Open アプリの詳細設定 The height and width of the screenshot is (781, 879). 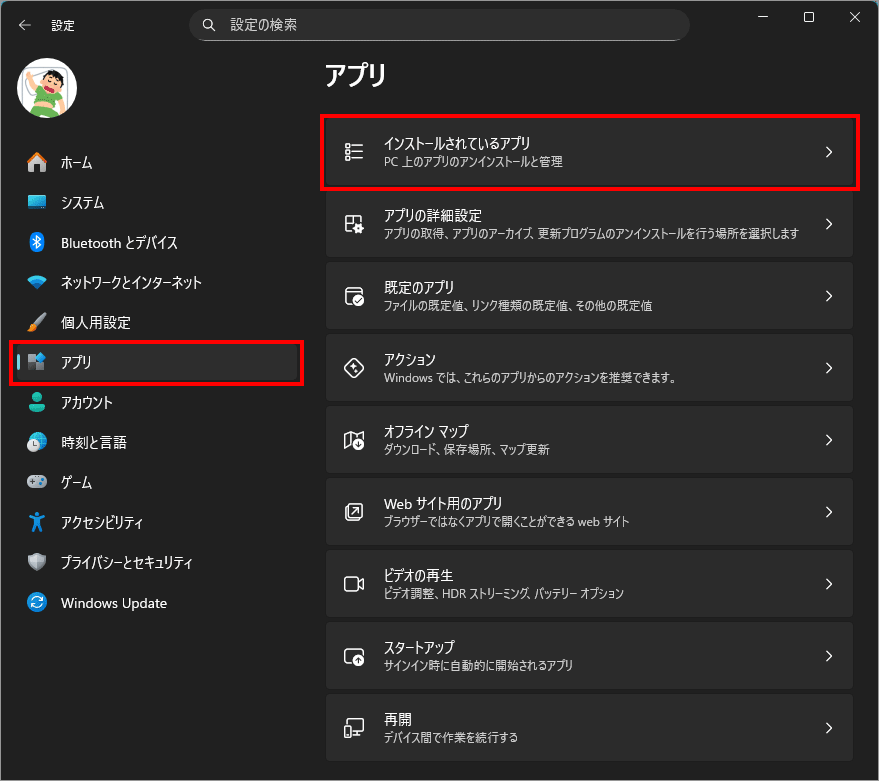(588, 224)
